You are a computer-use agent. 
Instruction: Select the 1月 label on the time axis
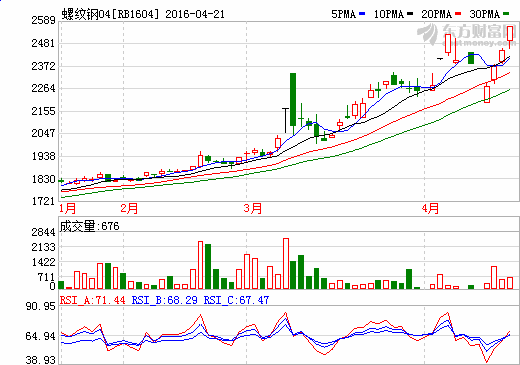(x=67, y=209)
